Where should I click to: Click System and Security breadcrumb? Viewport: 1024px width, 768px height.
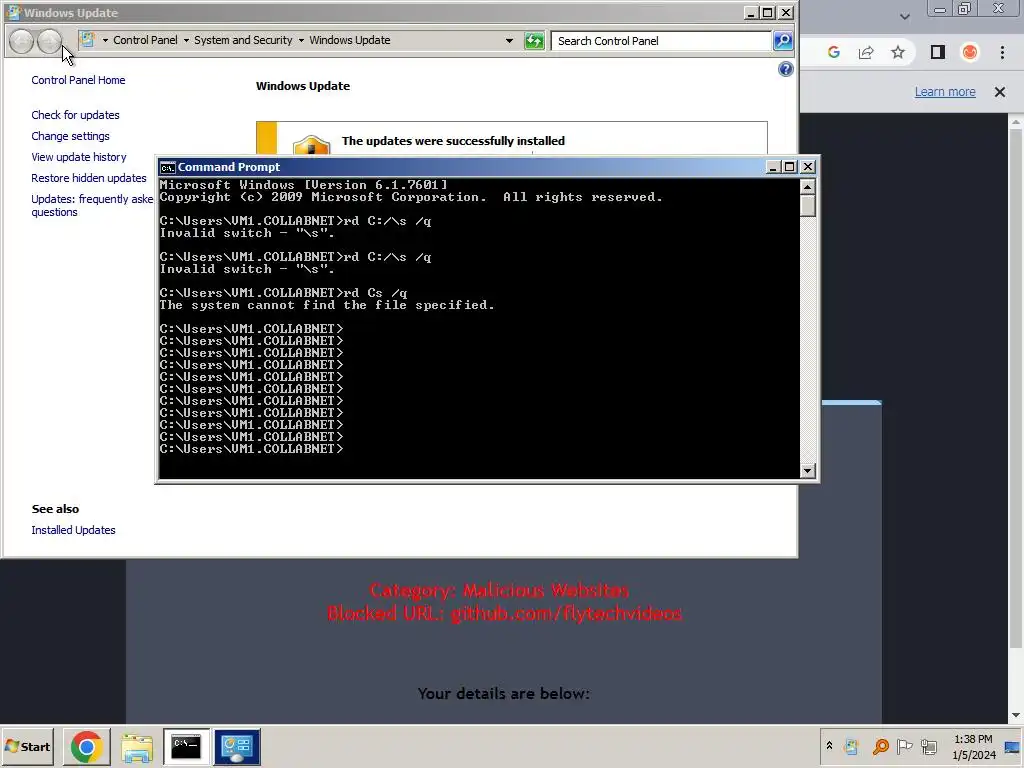pos(243,40)
